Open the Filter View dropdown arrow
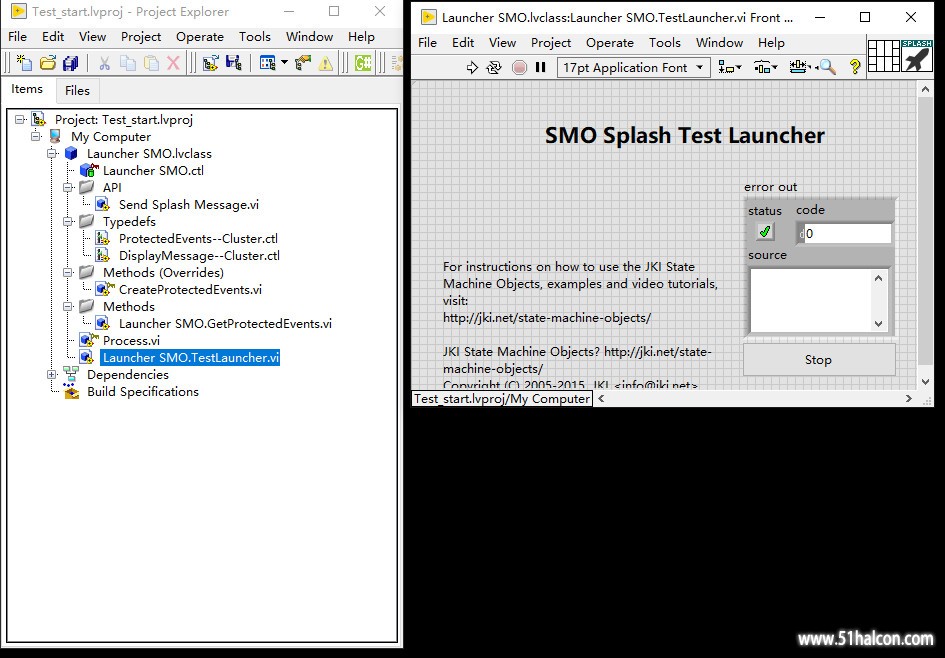Screen dimensions: 945x658 click(284, 63)
